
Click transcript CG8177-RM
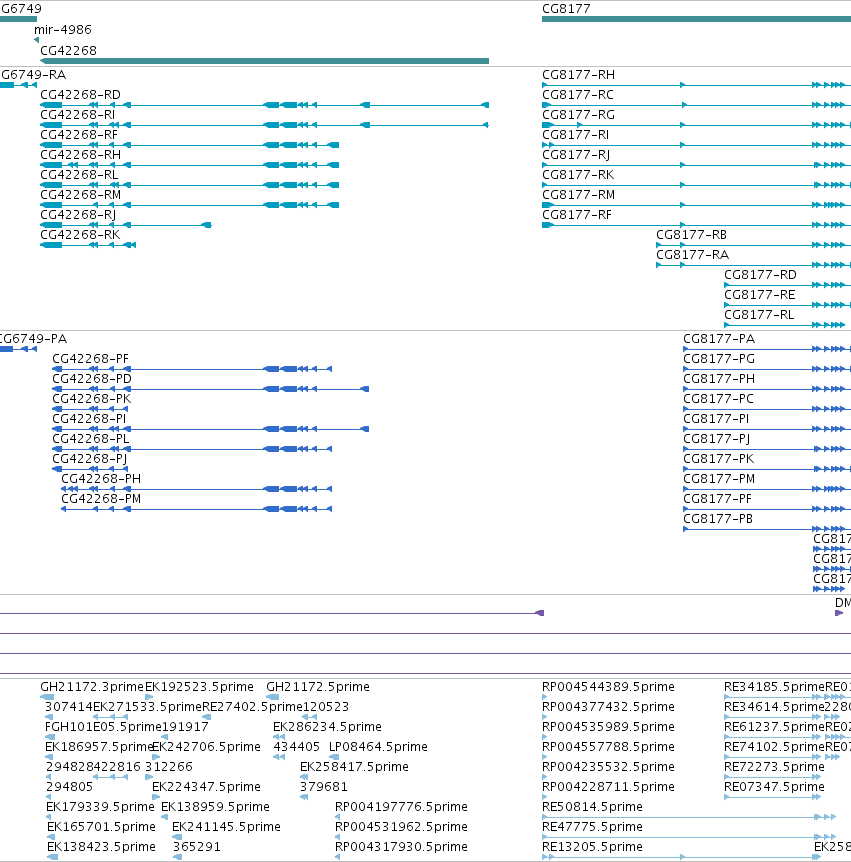point(578,195)
